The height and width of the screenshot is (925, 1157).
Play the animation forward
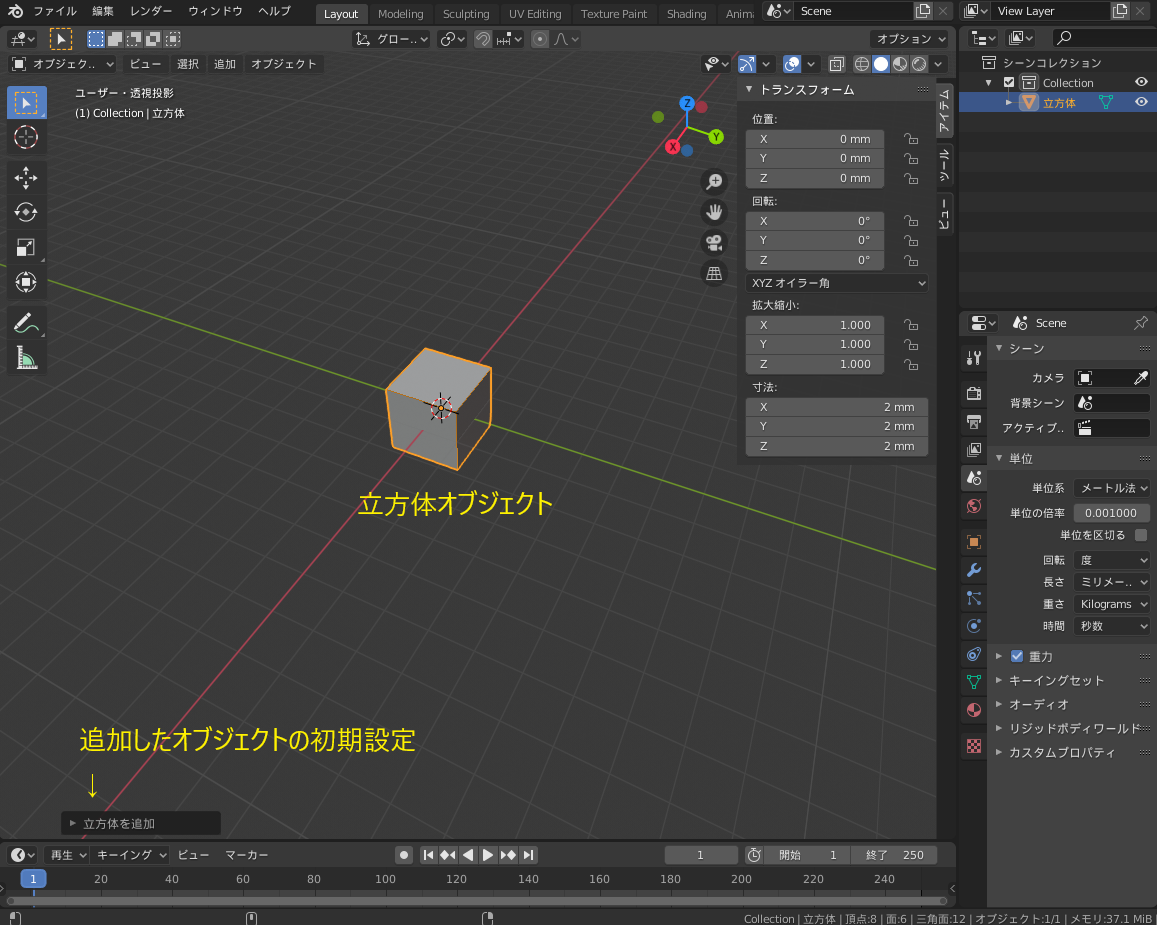(x=488, y=855)
